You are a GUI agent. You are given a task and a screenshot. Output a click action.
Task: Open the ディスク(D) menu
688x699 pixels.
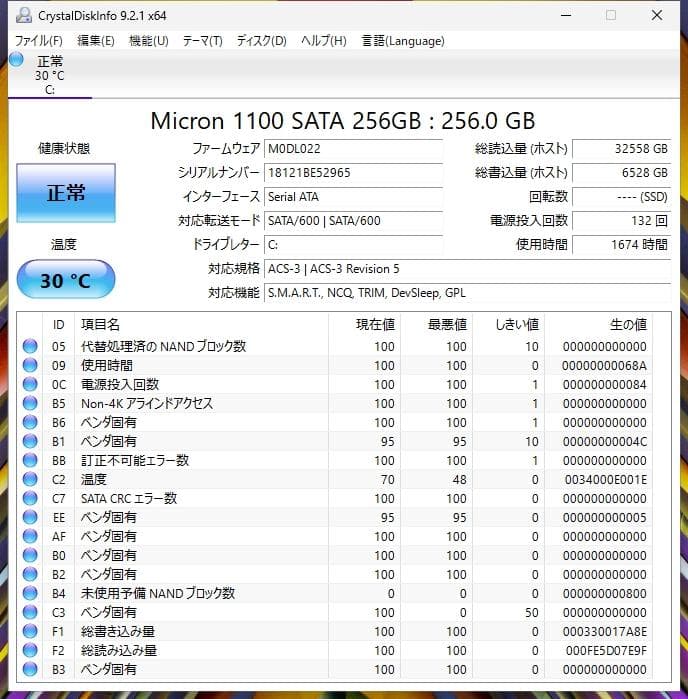(x=261, y=41)
